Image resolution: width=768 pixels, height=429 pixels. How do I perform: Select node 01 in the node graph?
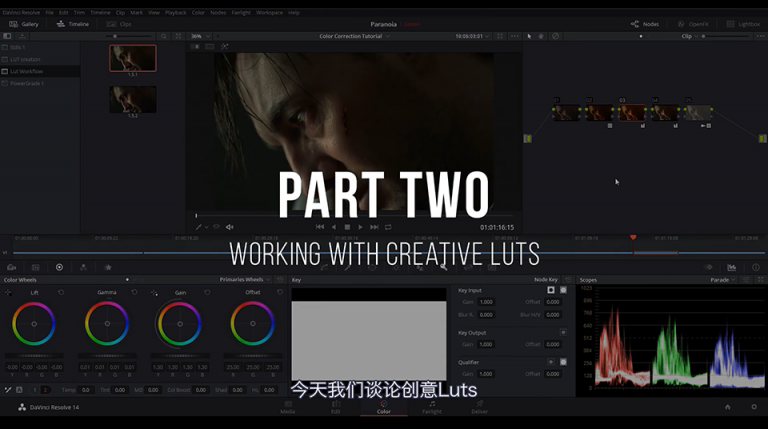567,113
